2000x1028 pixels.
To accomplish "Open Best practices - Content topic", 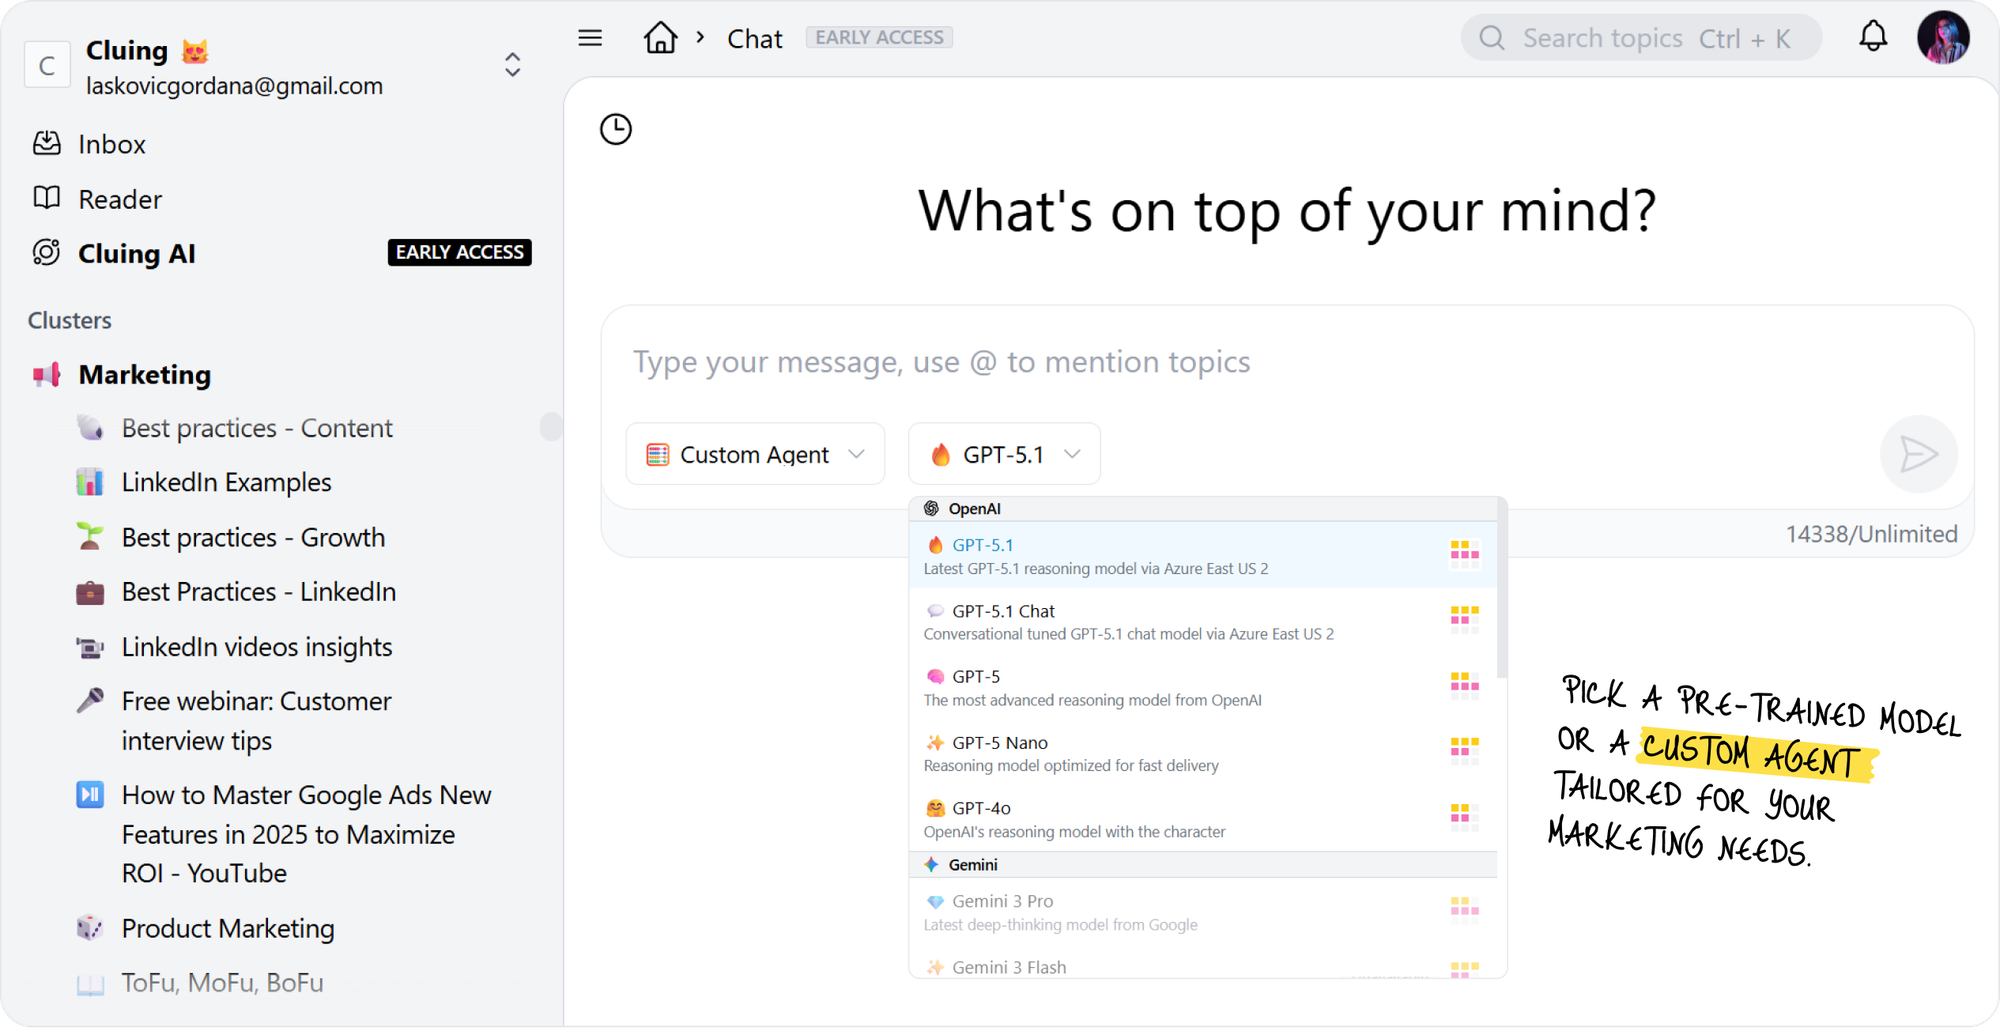I will [x=257, y=428].
